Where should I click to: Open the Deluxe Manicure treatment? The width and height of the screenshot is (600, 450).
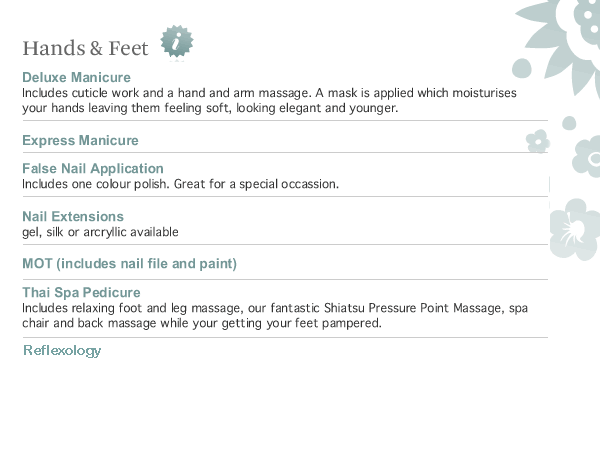click(x=77, y=77)
